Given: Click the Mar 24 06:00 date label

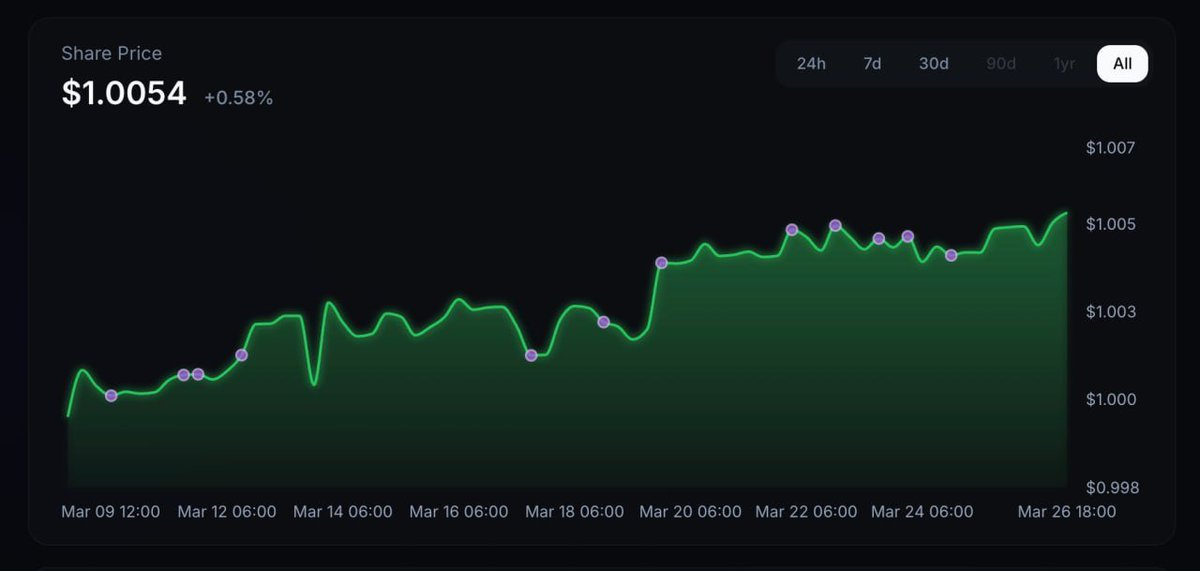Looking at the screenshot, I should 922,512.
